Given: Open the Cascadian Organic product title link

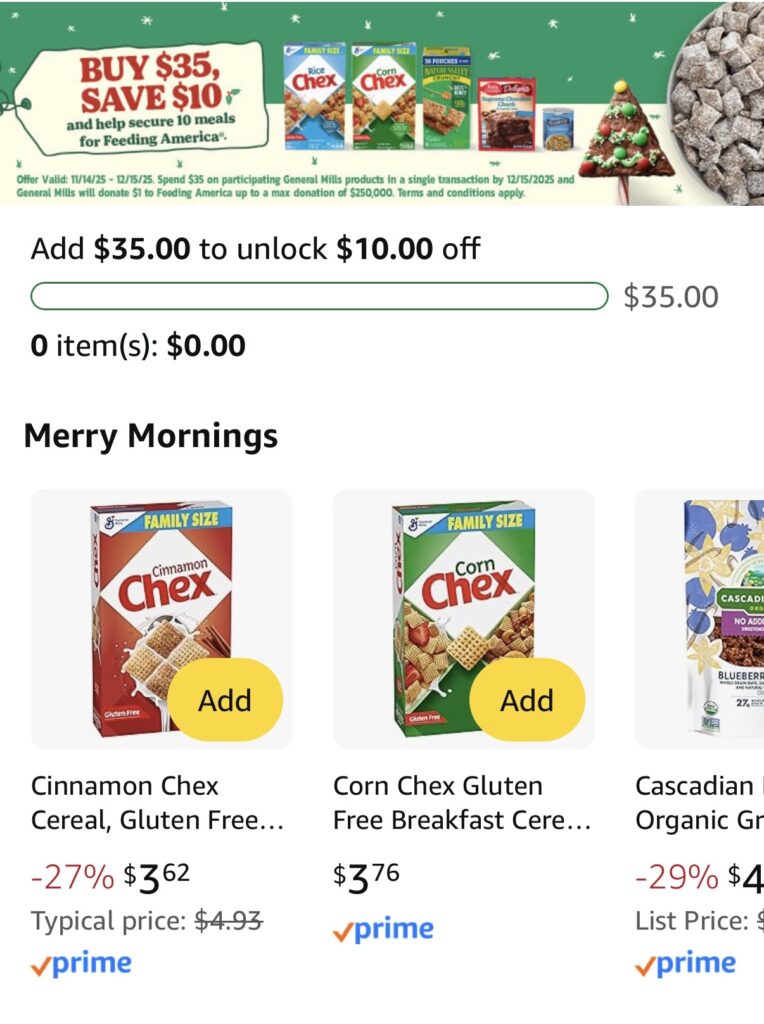Looking at the screenshot, I should [x=698, y=803].
